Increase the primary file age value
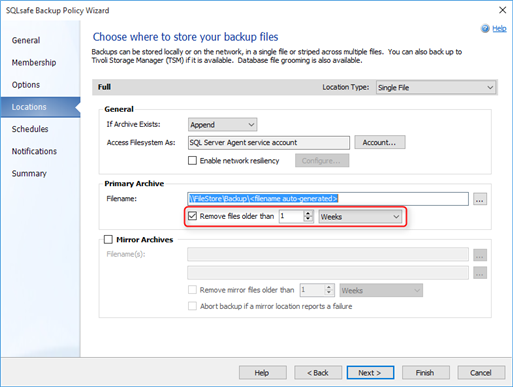Image resolution: width=513 pixels, height=387 pixels. (x=308, y=214)
